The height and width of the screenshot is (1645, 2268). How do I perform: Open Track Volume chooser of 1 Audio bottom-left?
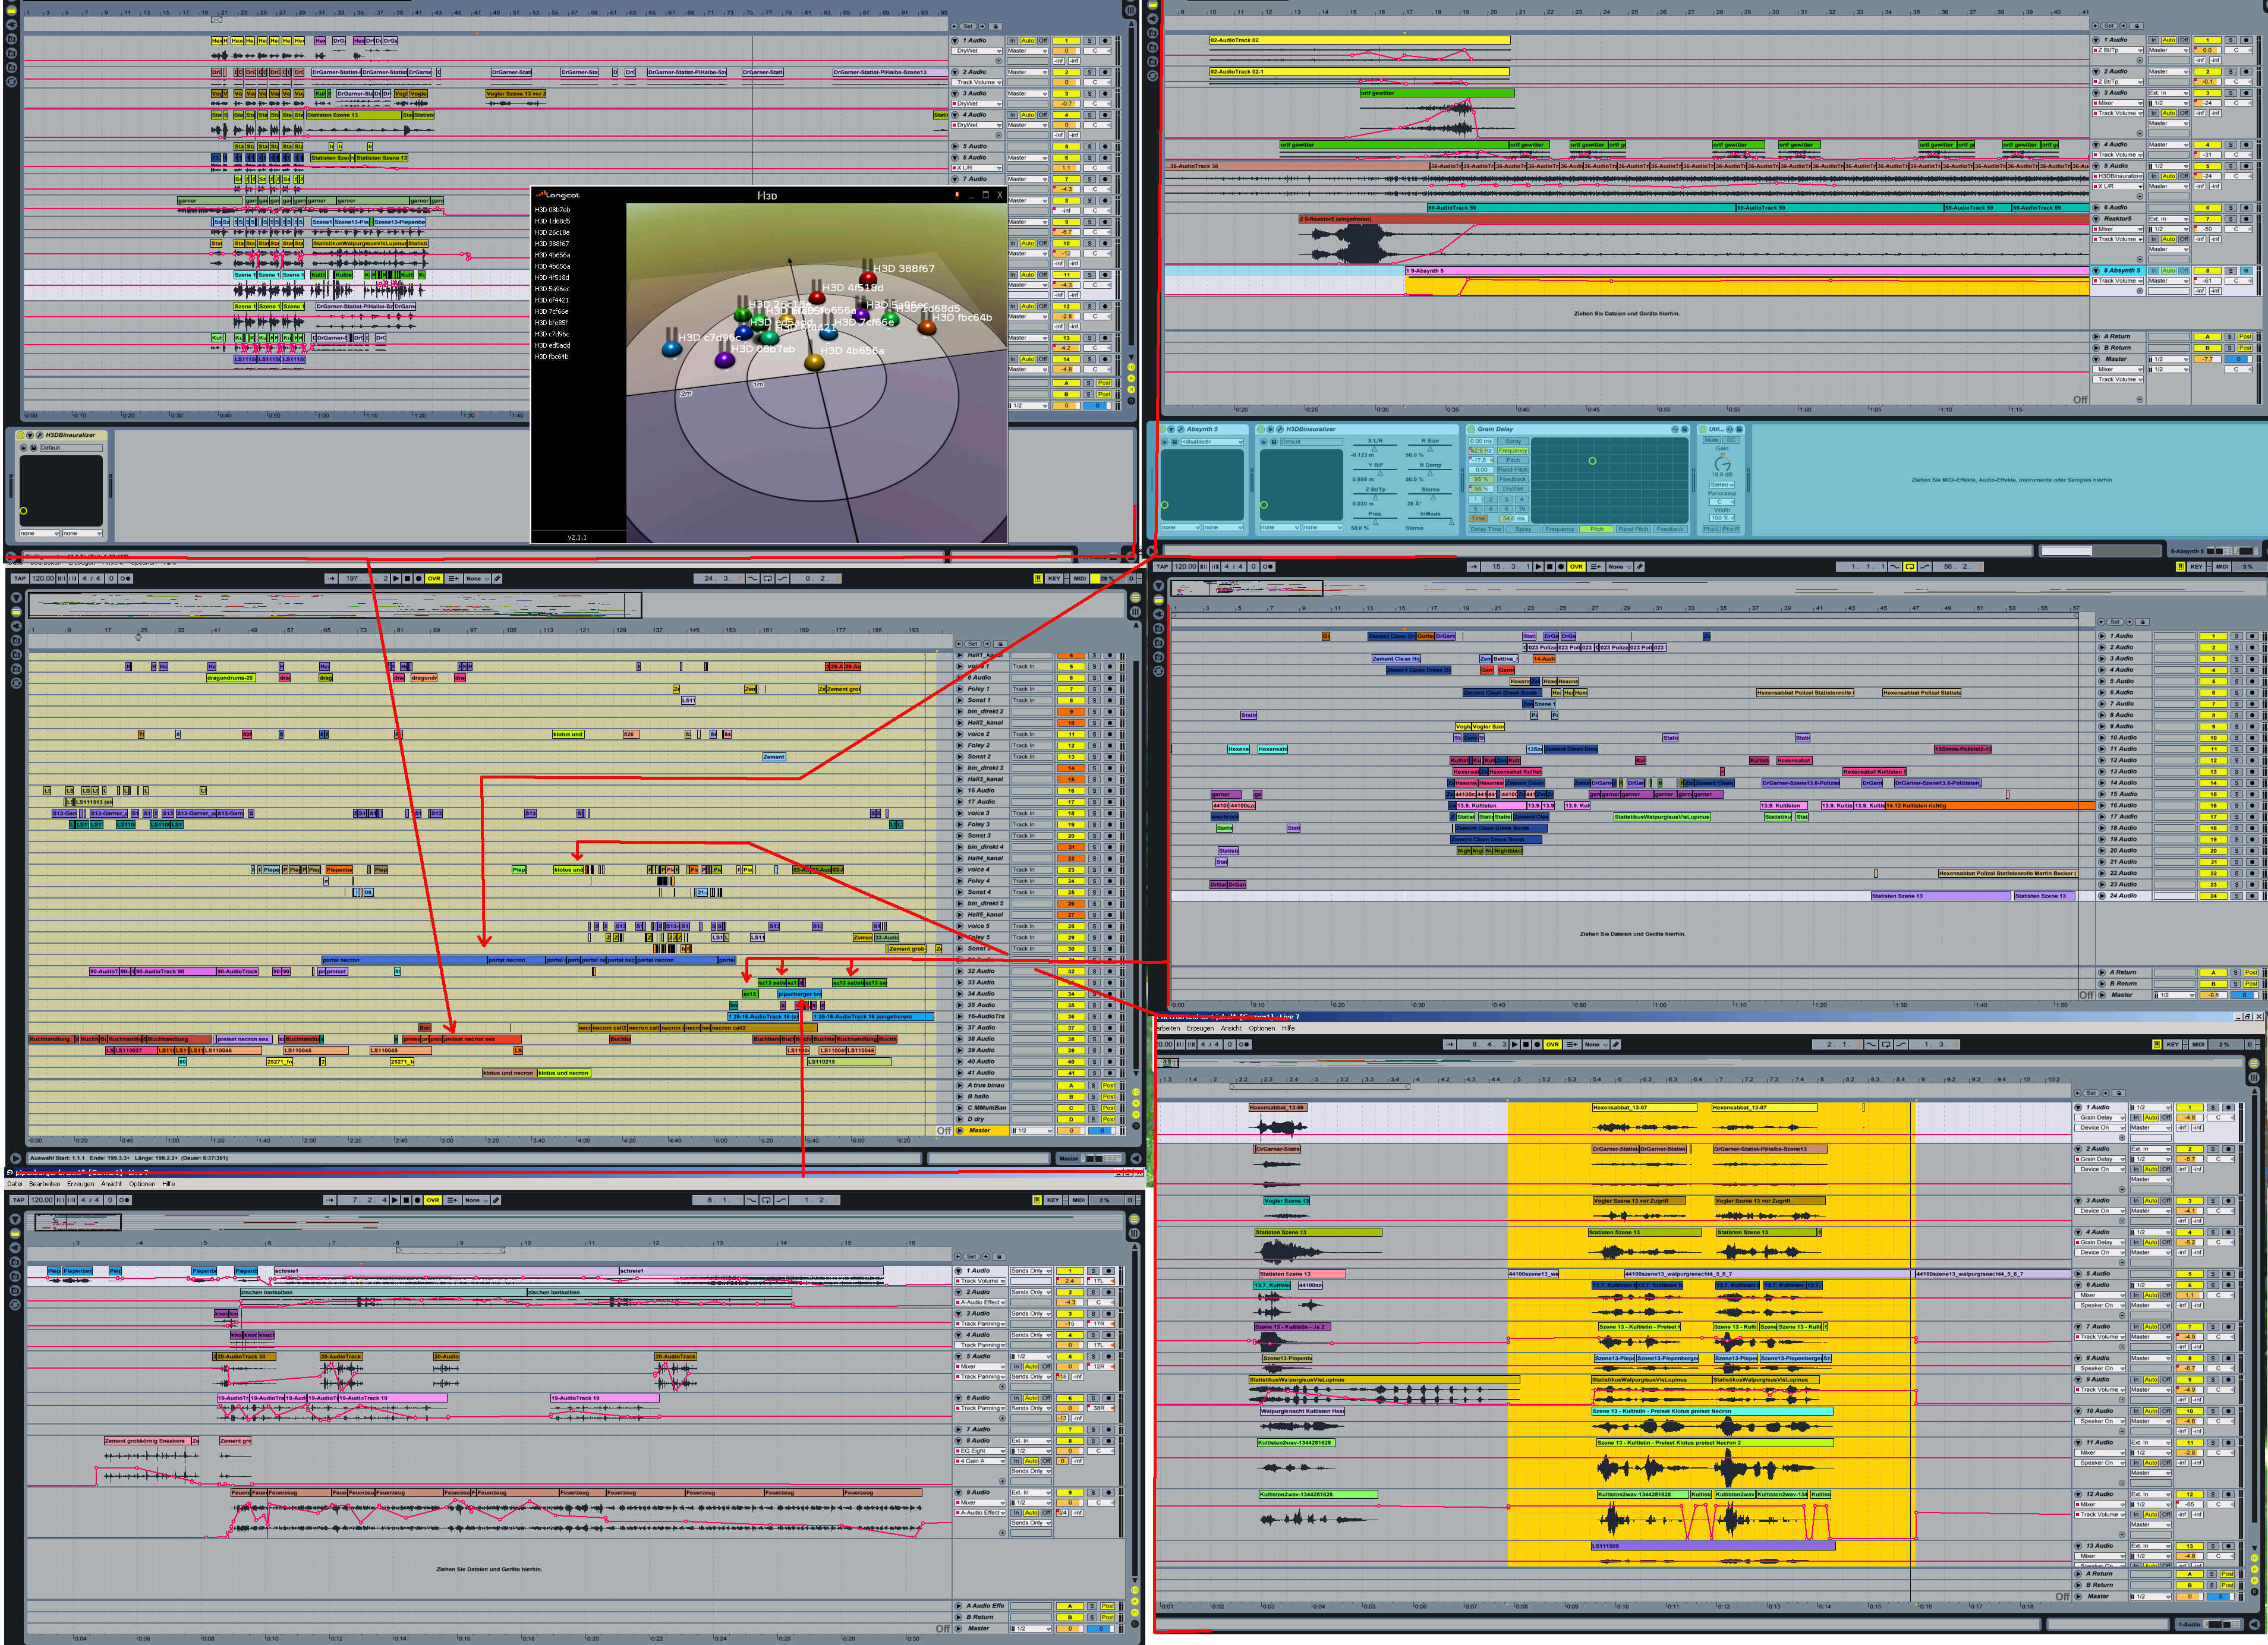tap(980, 1281)
